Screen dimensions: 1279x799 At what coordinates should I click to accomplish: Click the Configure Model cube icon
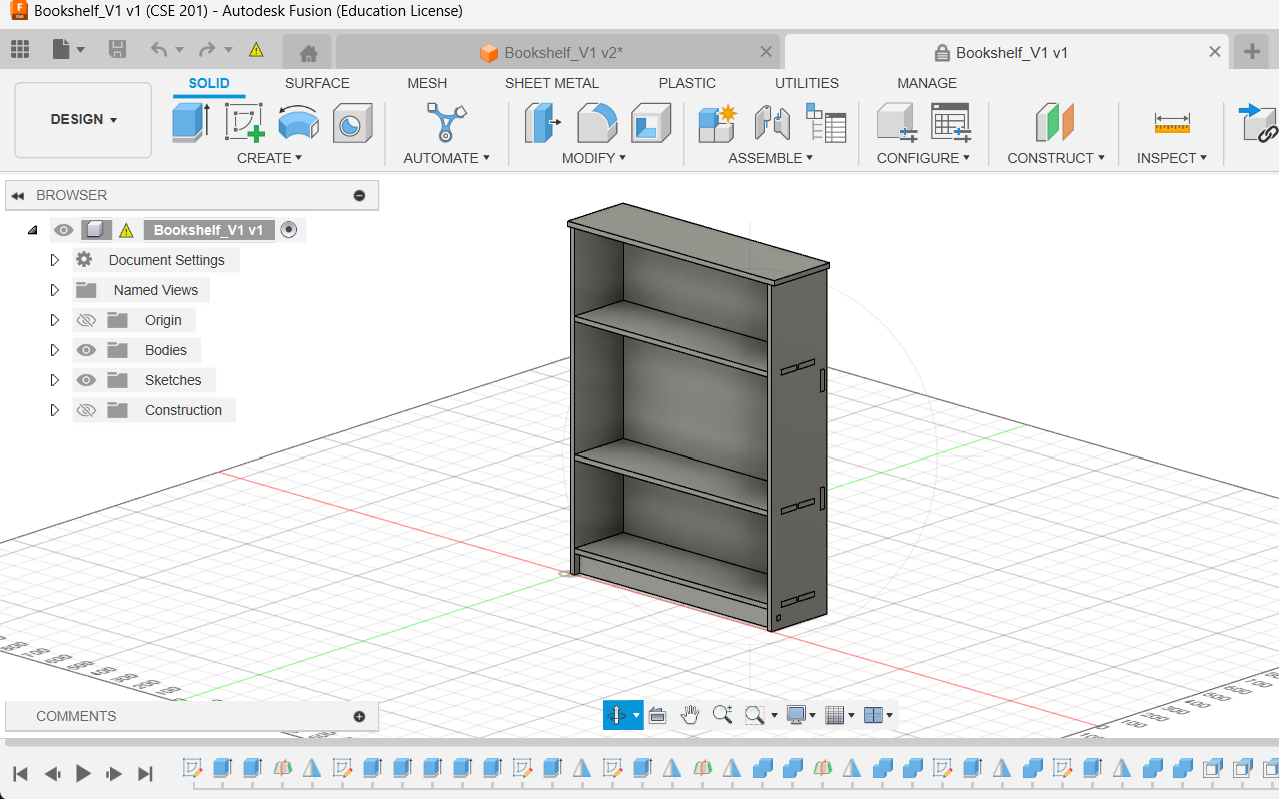click(897, 123)
